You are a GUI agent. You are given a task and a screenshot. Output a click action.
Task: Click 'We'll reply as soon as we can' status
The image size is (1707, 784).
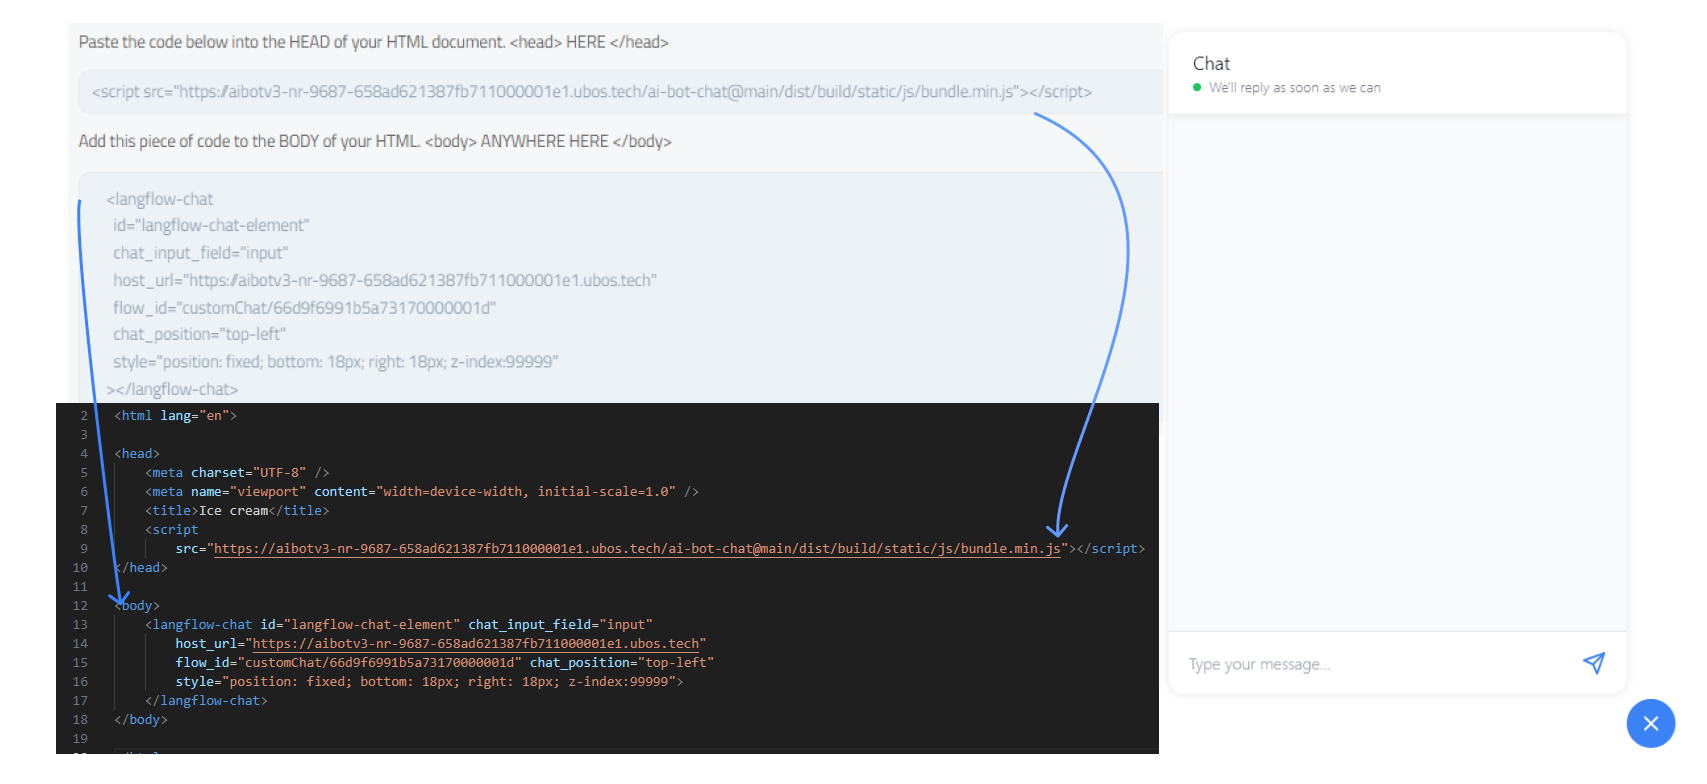(1294, 88)
